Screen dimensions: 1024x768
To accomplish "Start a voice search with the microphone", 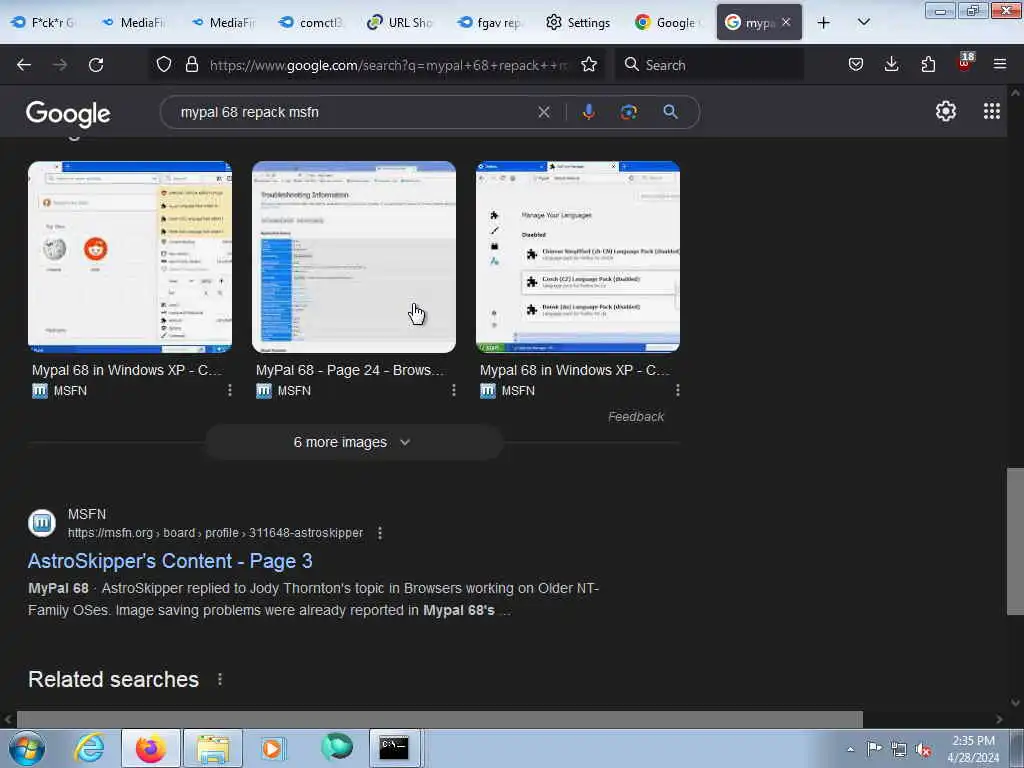I will coord(588,112).
